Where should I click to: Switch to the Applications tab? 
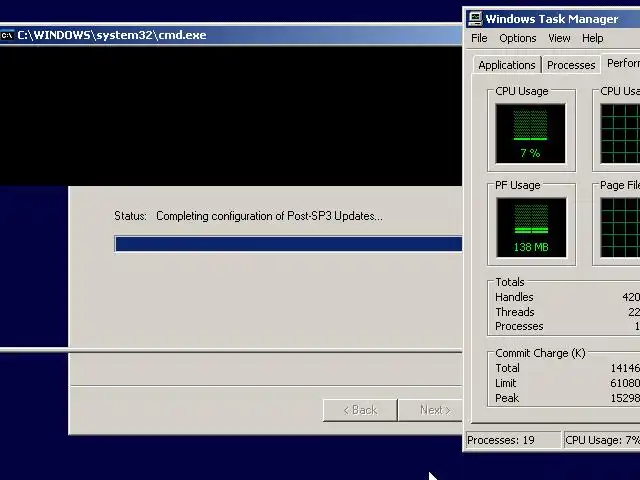(507, 65)
